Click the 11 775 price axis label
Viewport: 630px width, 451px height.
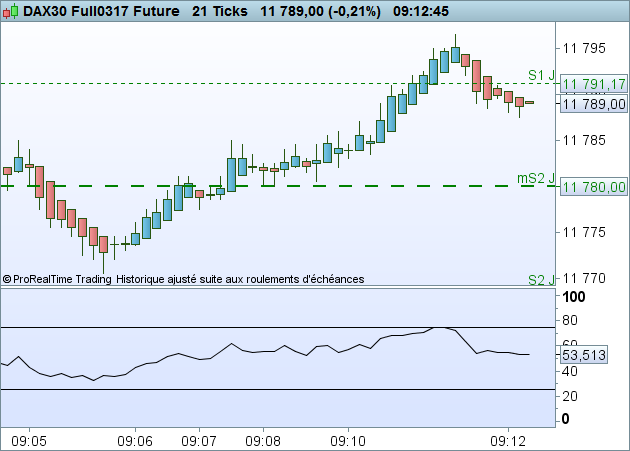pyautogui.click(x=584, y=232)
